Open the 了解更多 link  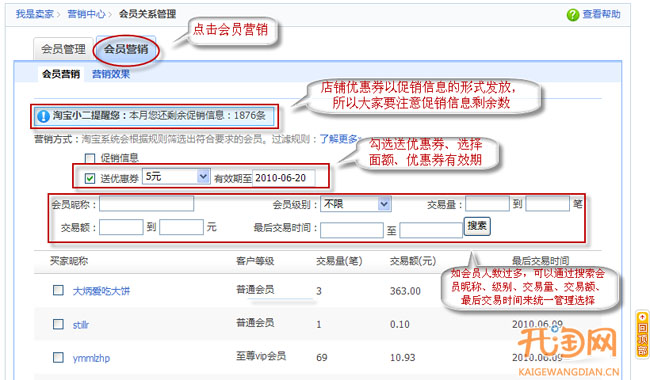coord(338,139)
